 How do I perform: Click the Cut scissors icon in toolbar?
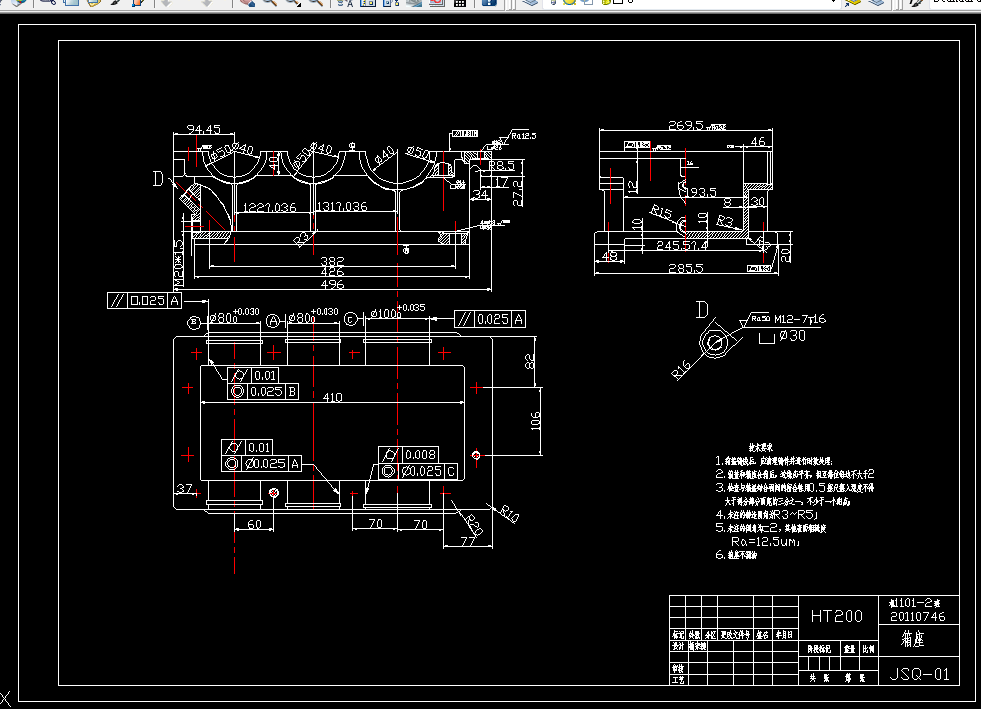coord(48,2)
